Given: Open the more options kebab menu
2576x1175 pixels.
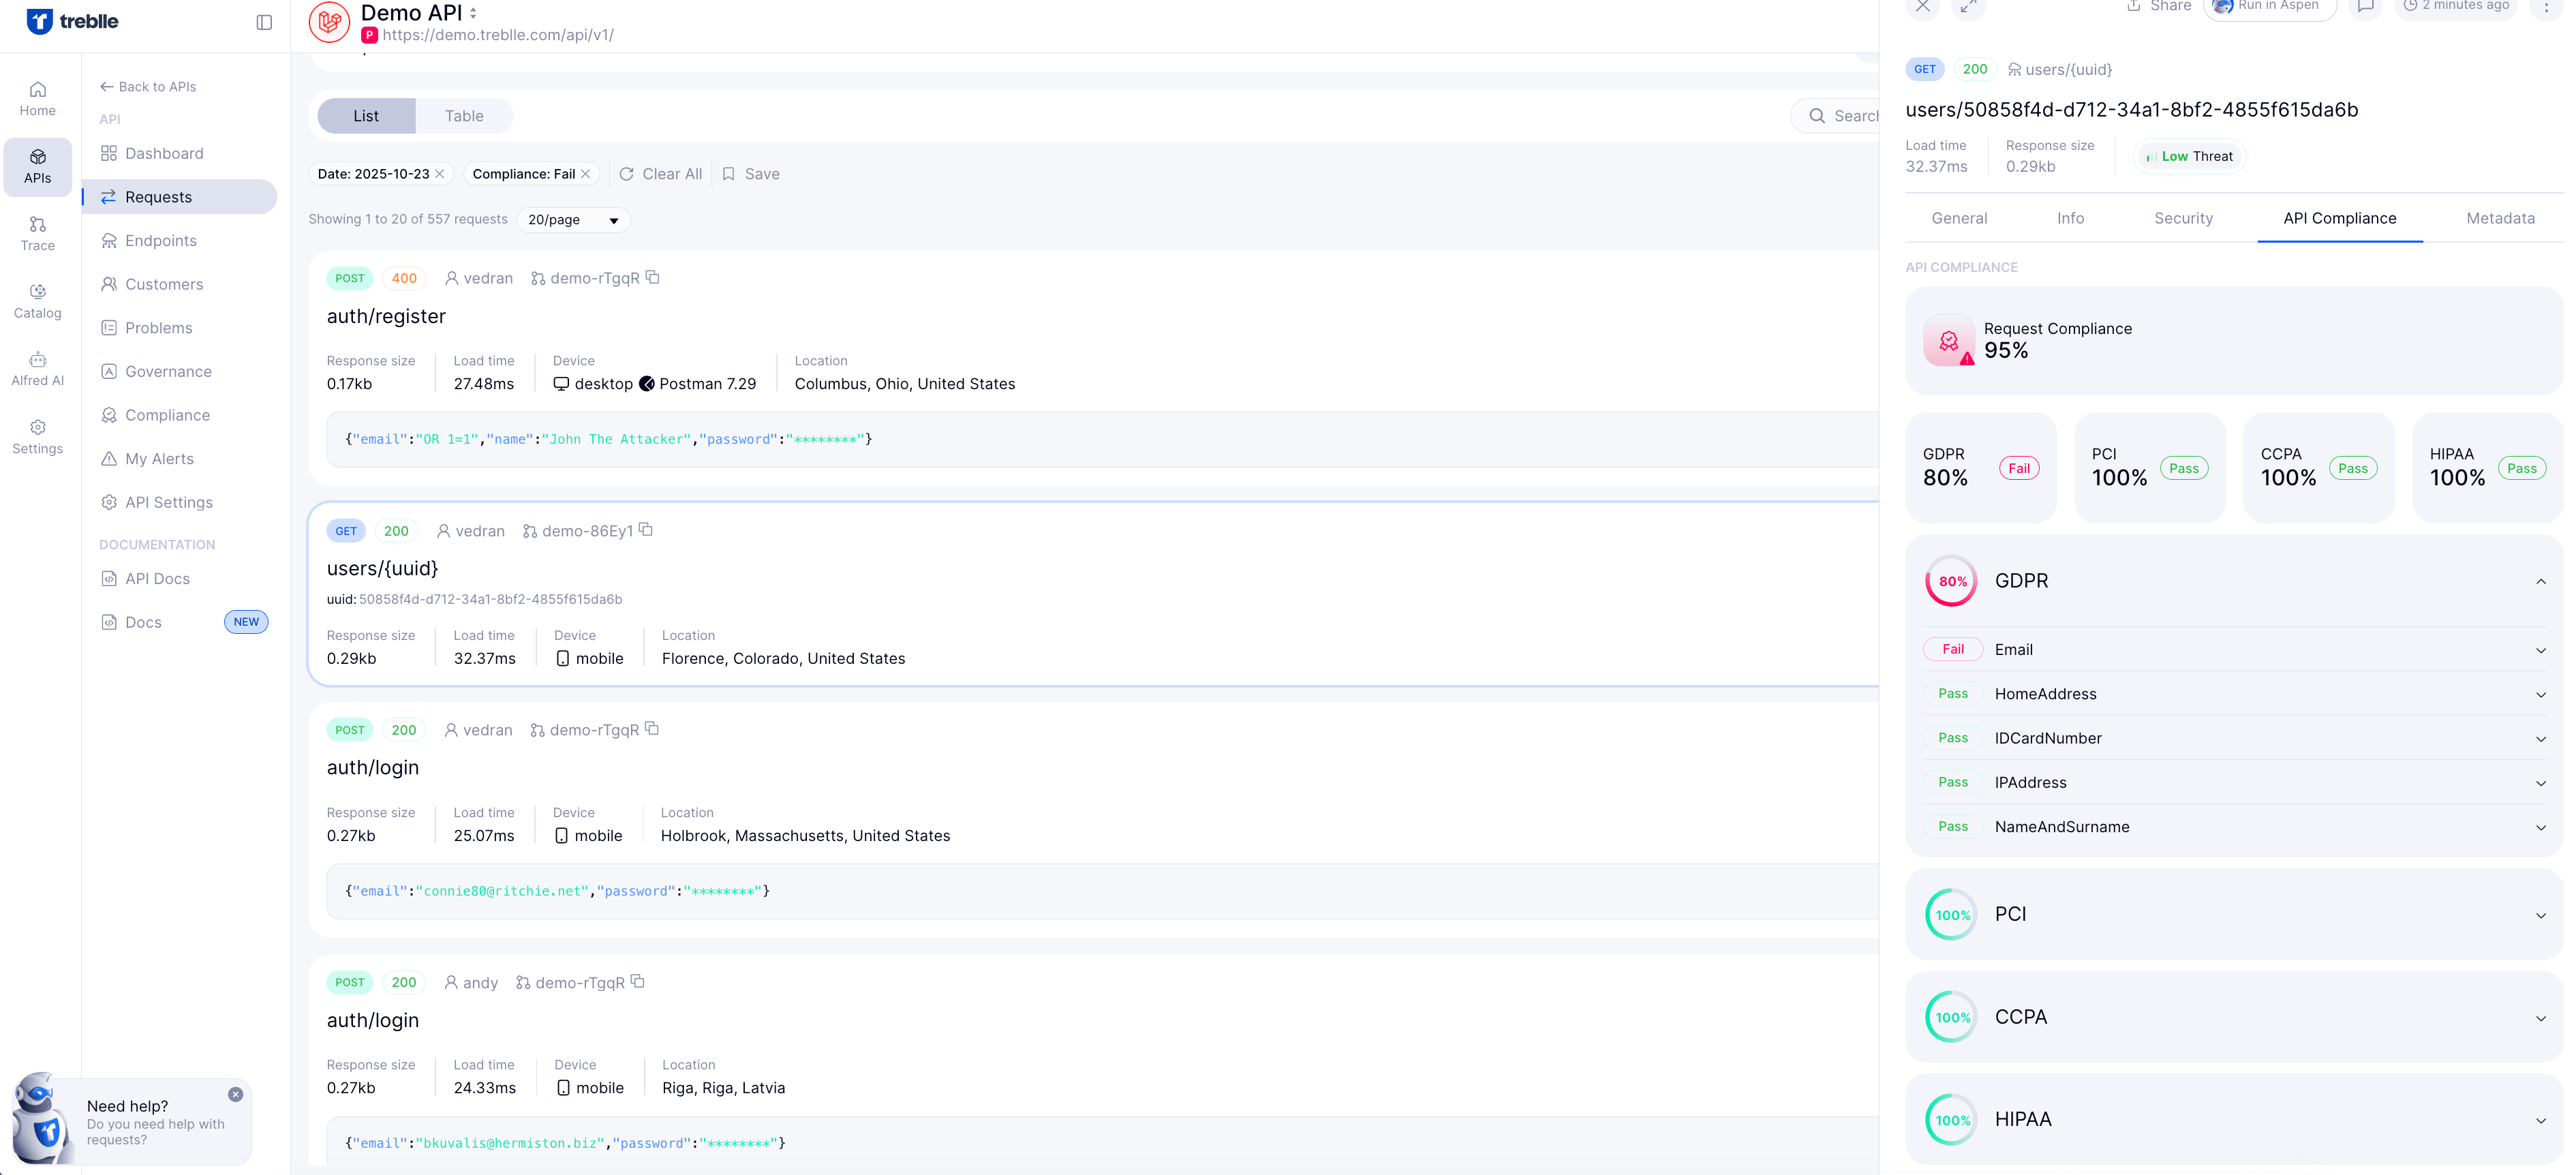Looking at the screenshot, I should click(x=2545, y=7).
